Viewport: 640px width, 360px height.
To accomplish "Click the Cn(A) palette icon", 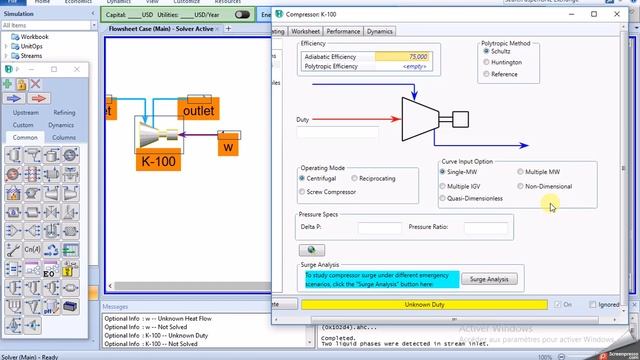I will tap(32, 250).
